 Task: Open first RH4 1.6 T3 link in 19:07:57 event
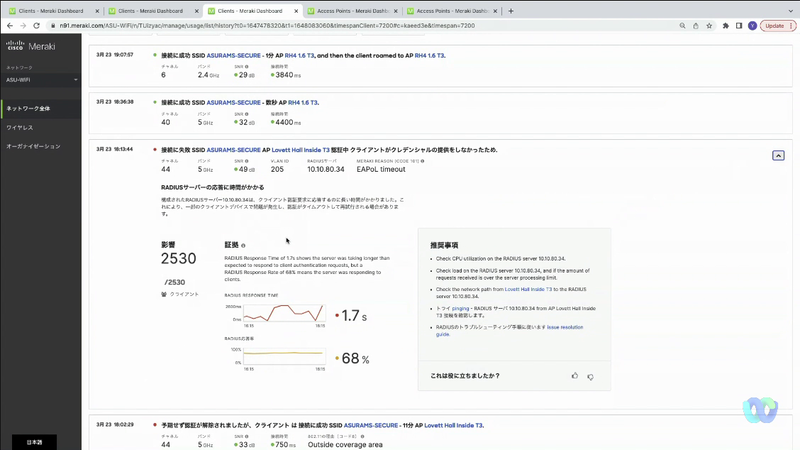coord(299,56)
